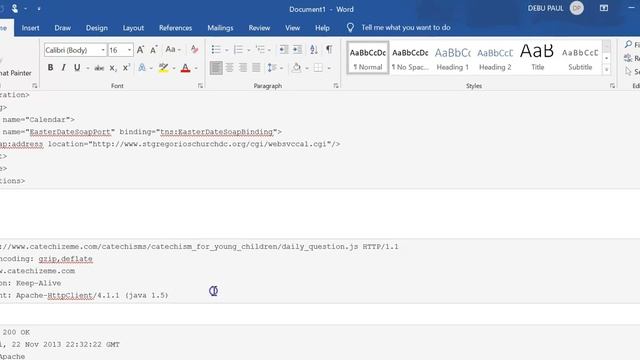Toggle Subscript formatting
The height and width of the screenshot is (360, 640).
pos(113,68)
